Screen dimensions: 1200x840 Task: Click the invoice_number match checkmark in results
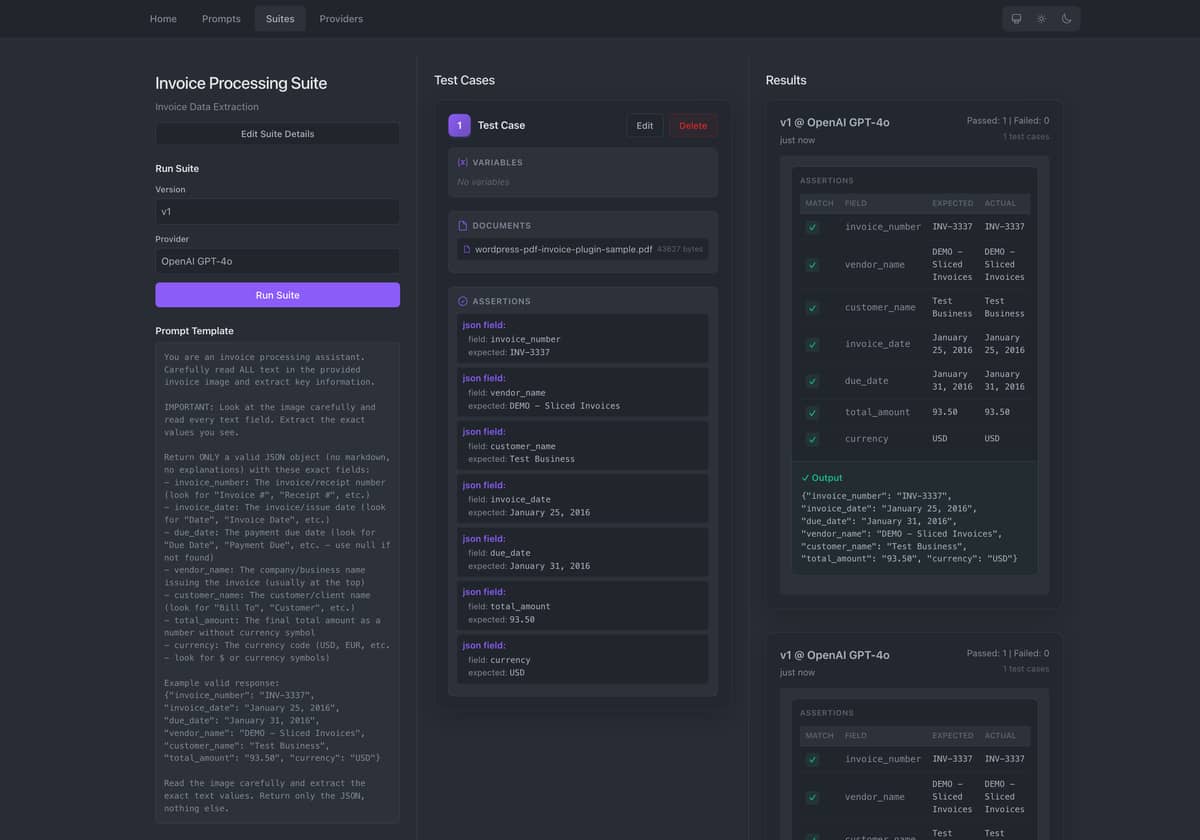pyautogui.click(x=812, y=227)
